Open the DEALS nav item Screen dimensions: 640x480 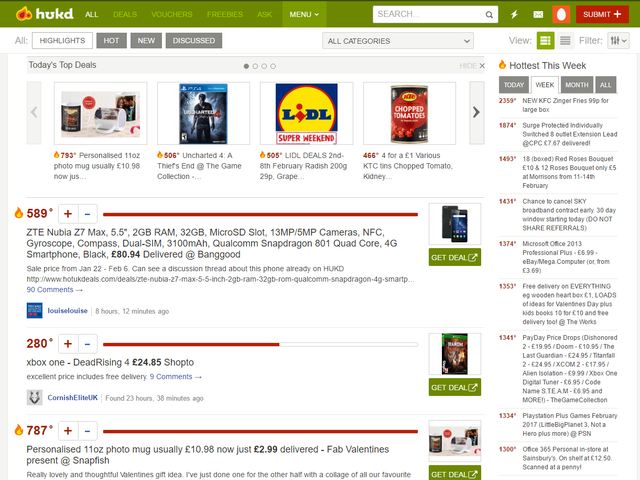[125, 14]
